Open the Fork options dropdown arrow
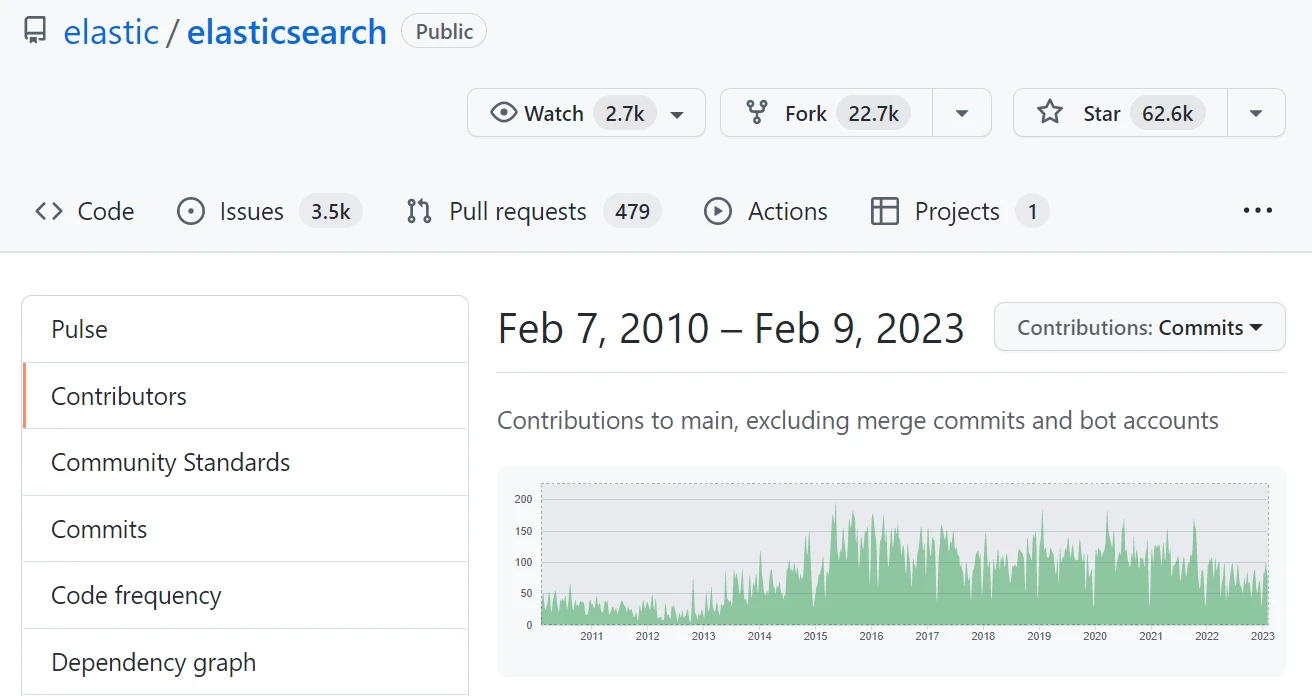Image resolution: width=1312 pixels, height=696 pixels. (961, 113)
